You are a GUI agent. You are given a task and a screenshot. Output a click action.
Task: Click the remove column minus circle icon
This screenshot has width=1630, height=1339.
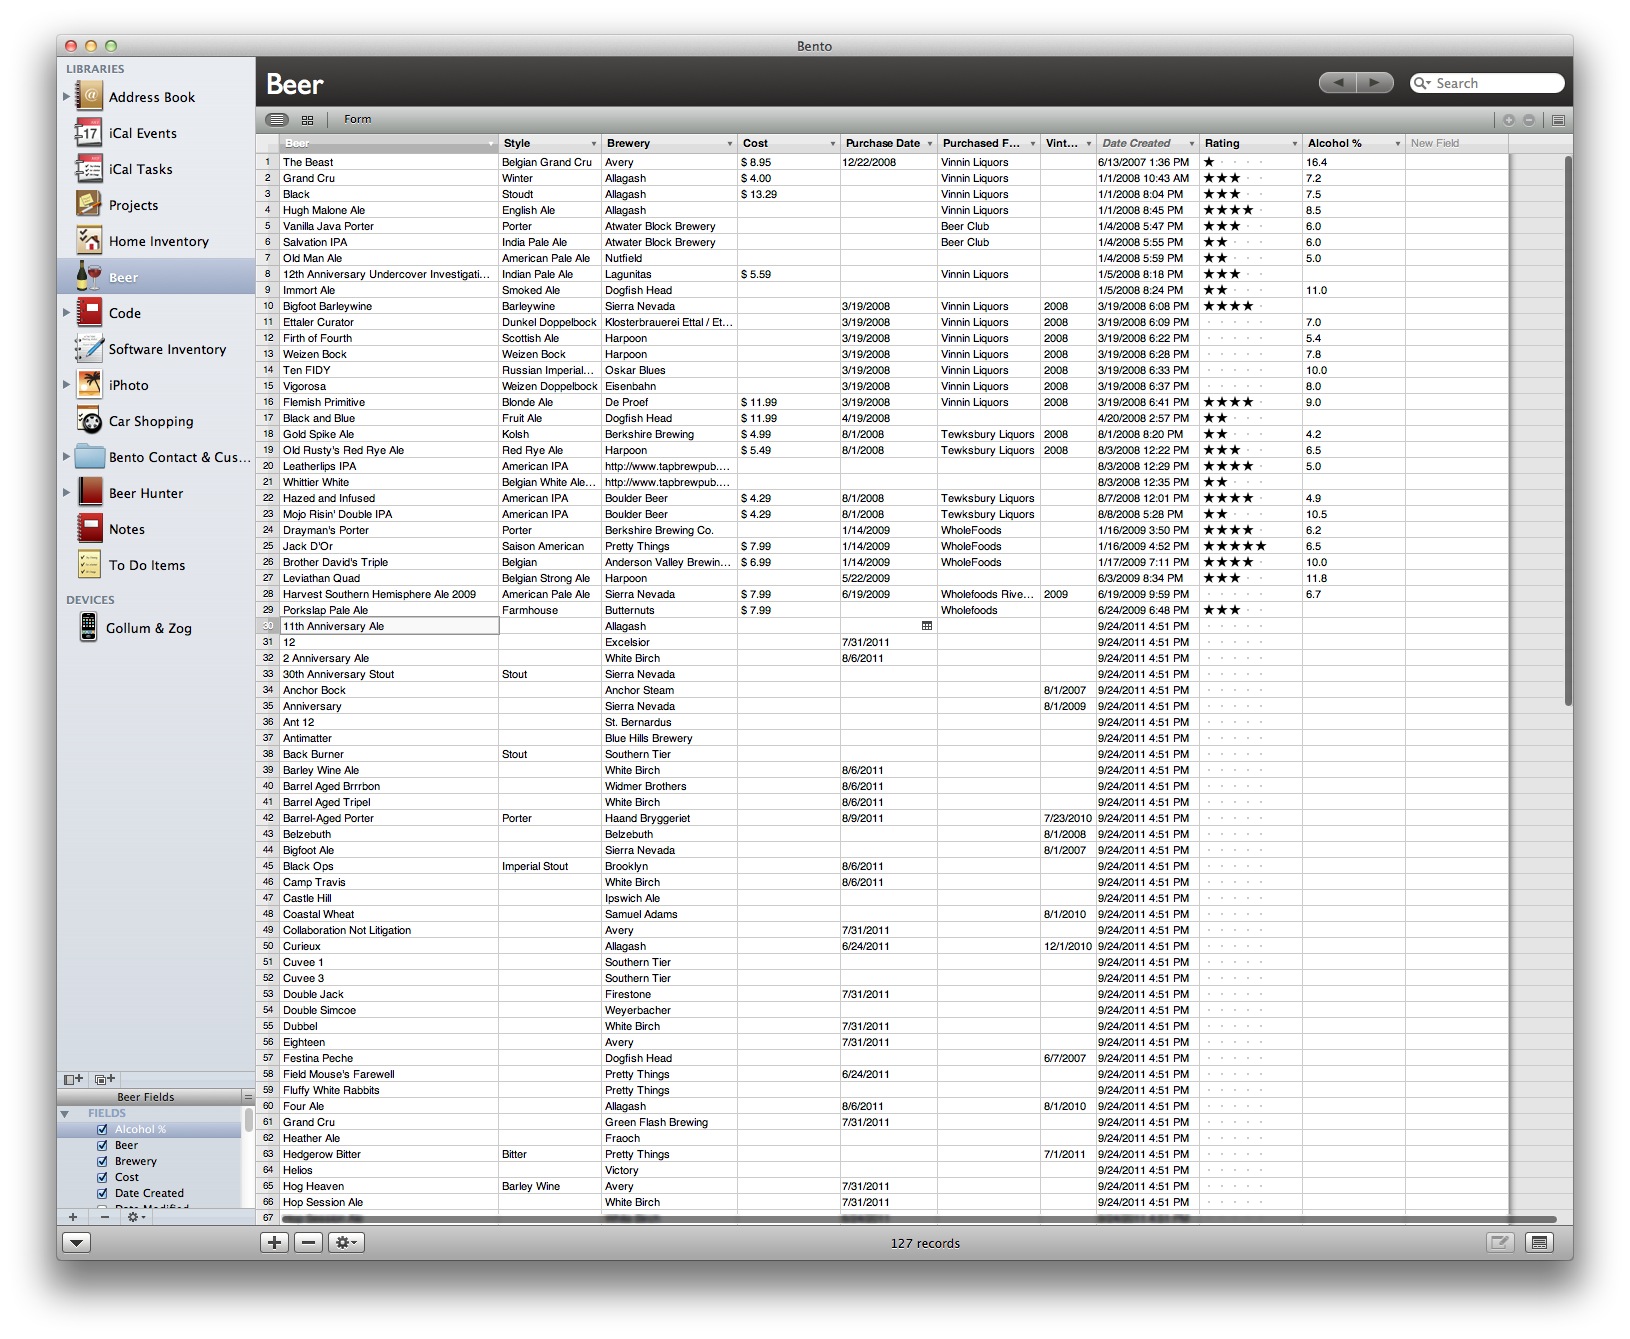(1529, 120)
